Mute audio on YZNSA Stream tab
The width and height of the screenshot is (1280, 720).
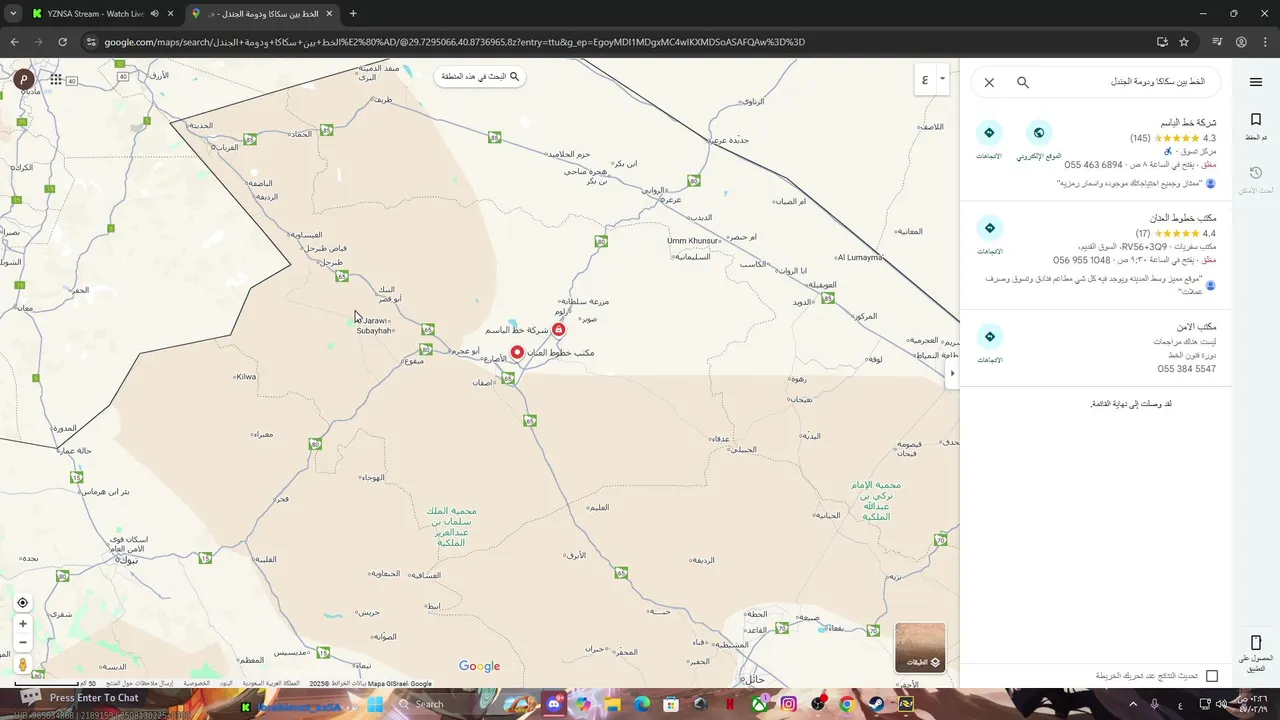(154, 14)
